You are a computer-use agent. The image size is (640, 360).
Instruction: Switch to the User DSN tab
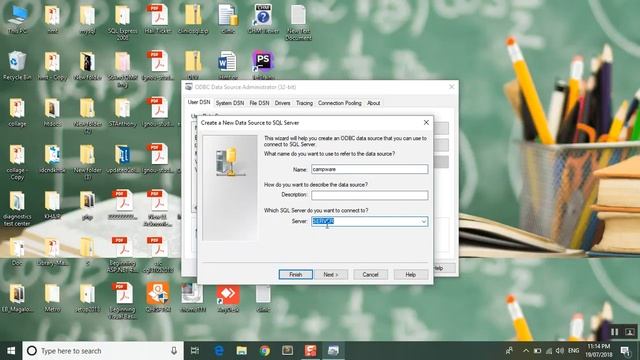pos(199,102)
